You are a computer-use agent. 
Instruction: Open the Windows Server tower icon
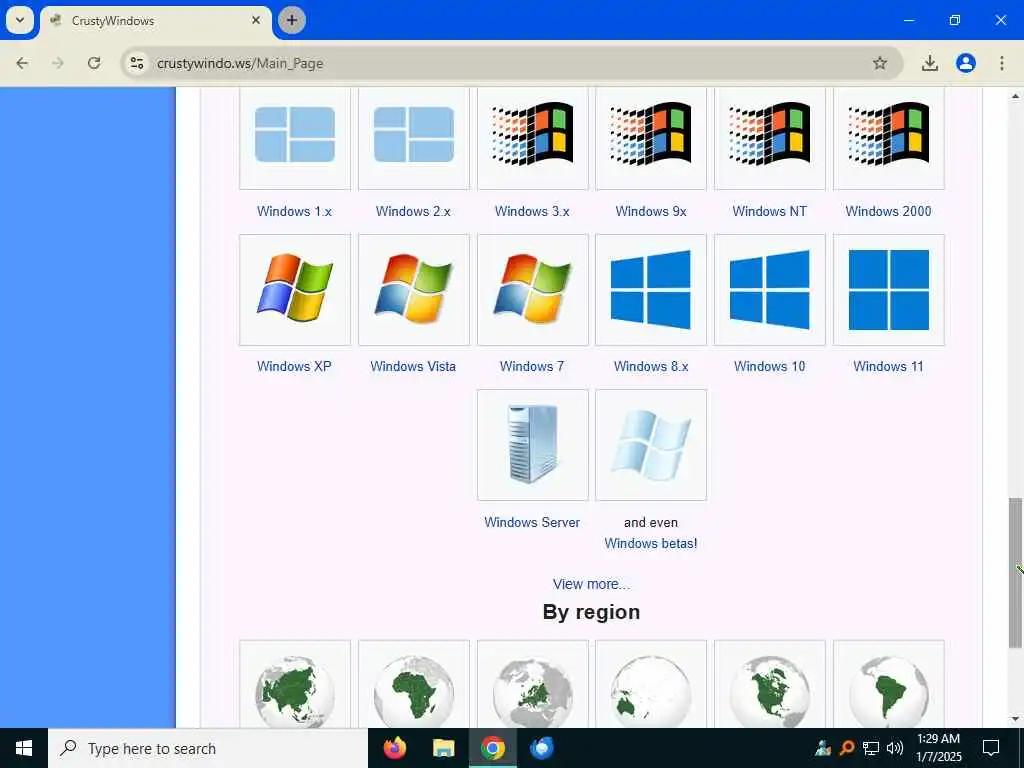[532, 445]
